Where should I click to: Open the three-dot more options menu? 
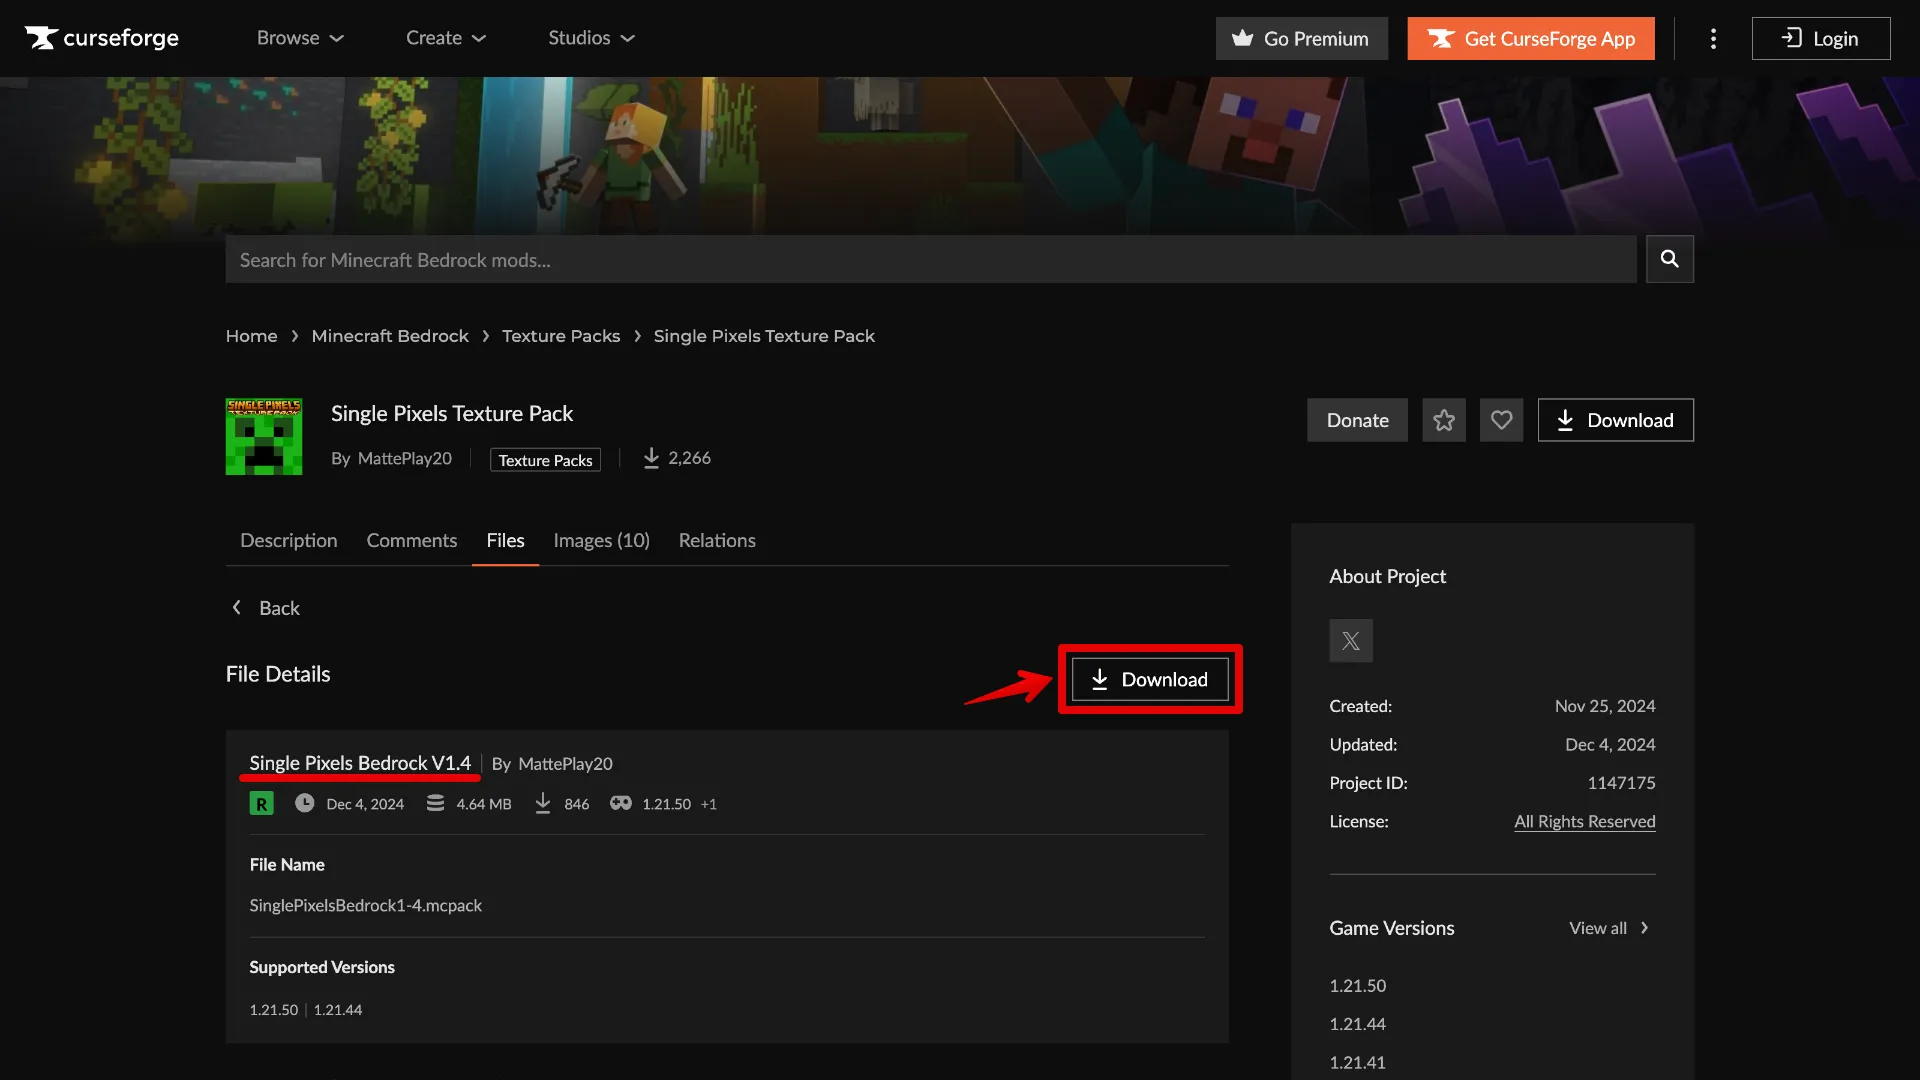point(1713,38)
